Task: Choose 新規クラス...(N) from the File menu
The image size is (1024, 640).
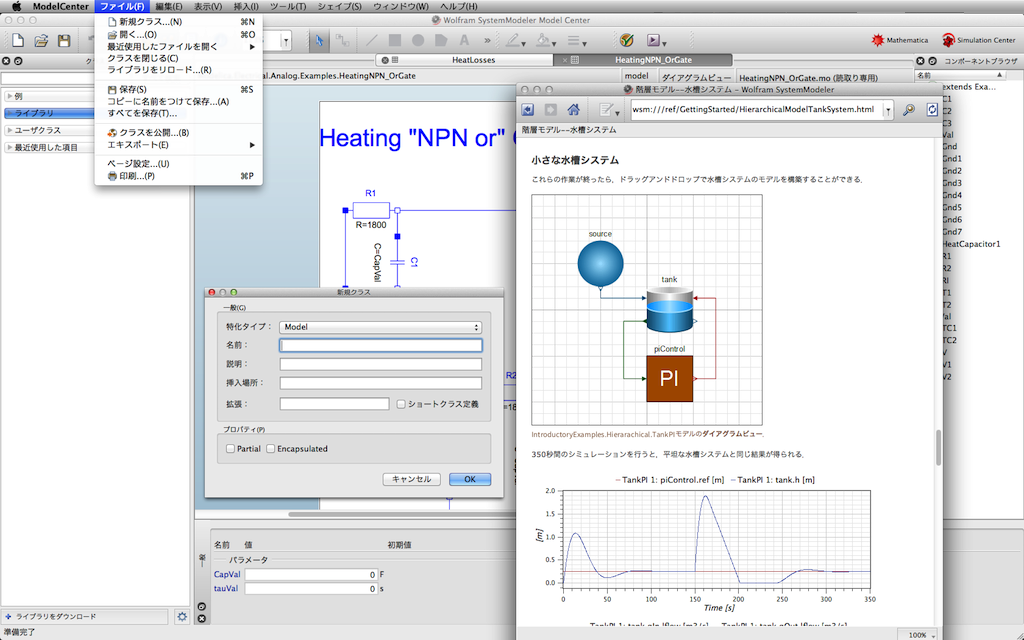Action: (x=178, y=22)
